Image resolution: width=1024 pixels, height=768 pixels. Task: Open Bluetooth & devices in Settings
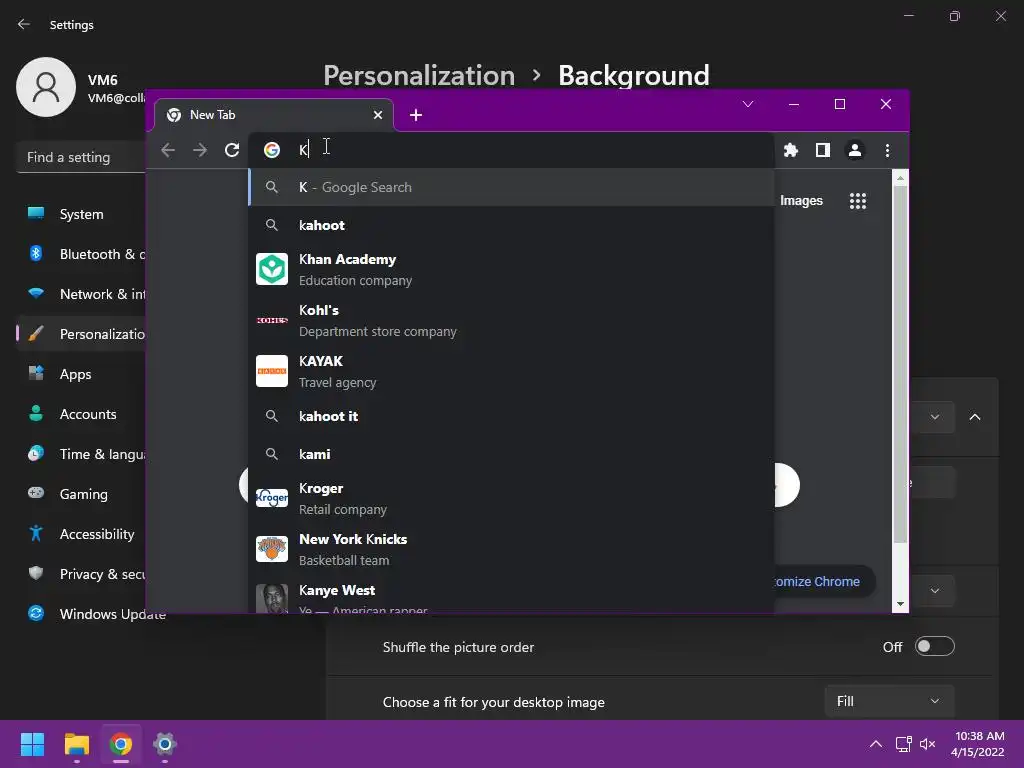pos(82,254)
